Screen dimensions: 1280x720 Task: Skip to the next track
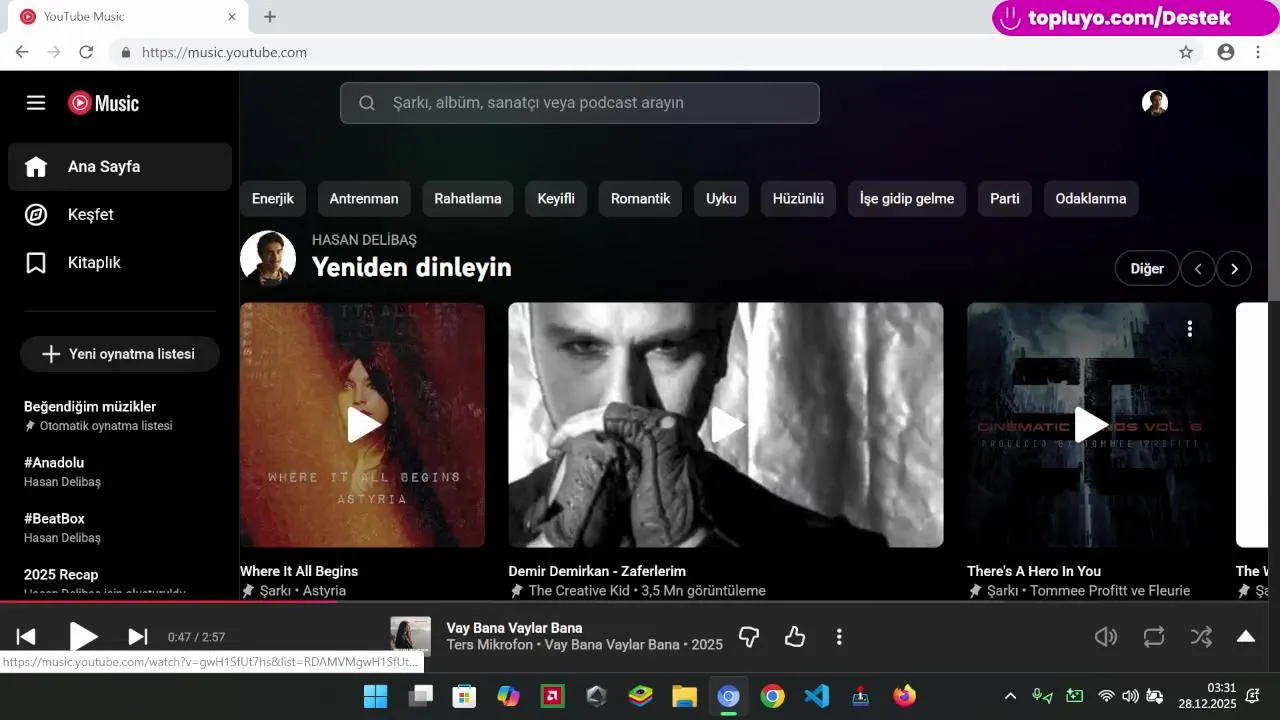[138, 637]
